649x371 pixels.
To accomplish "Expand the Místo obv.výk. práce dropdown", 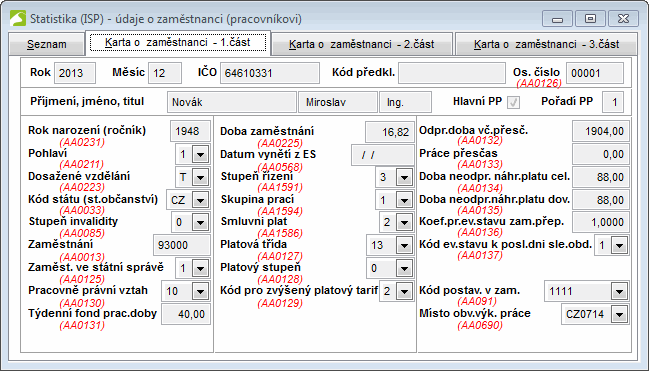I will [620, 314].
